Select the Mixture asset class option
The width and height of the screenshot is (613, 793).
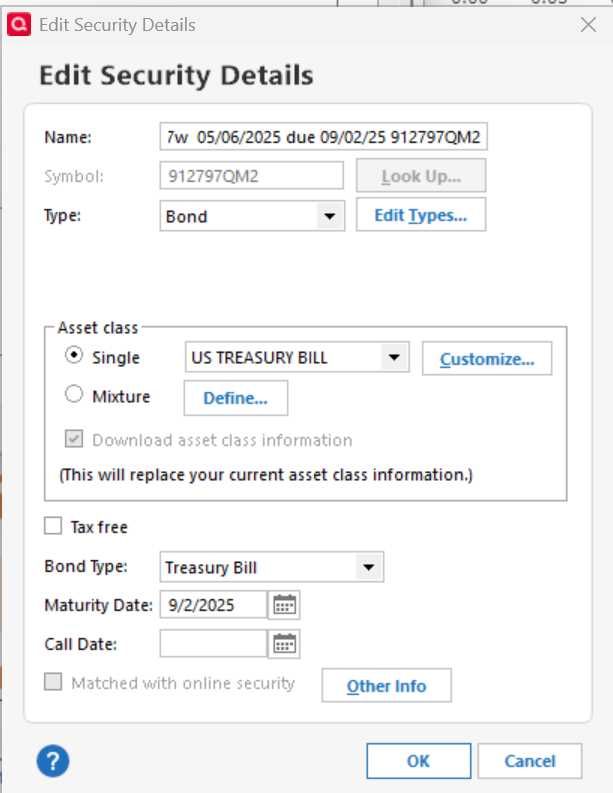74,394
